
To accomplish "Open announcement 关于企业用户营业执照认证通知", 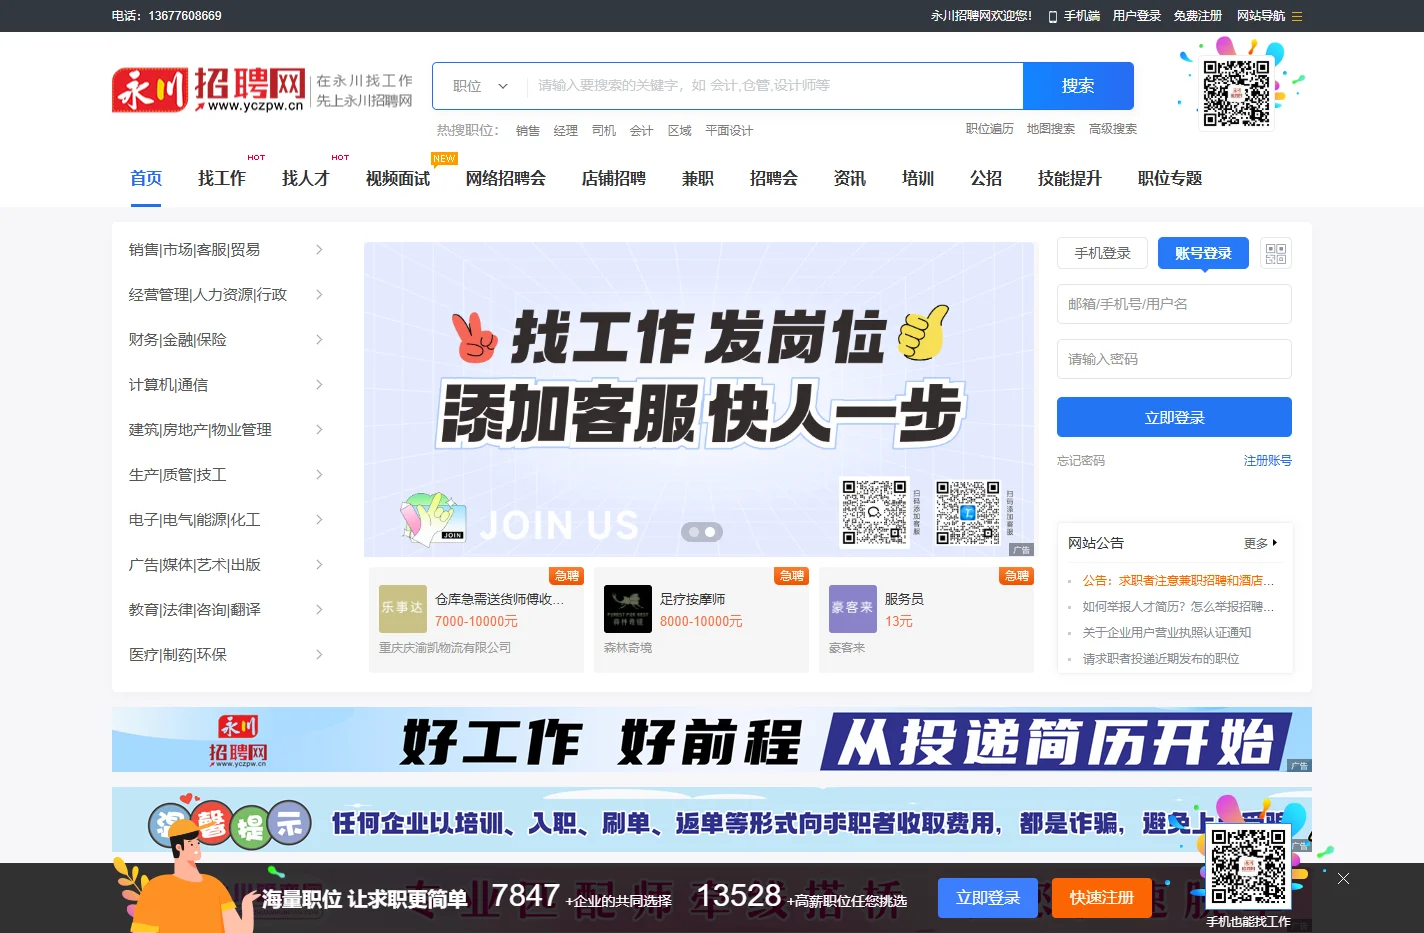I will (x=1167, y=633).
